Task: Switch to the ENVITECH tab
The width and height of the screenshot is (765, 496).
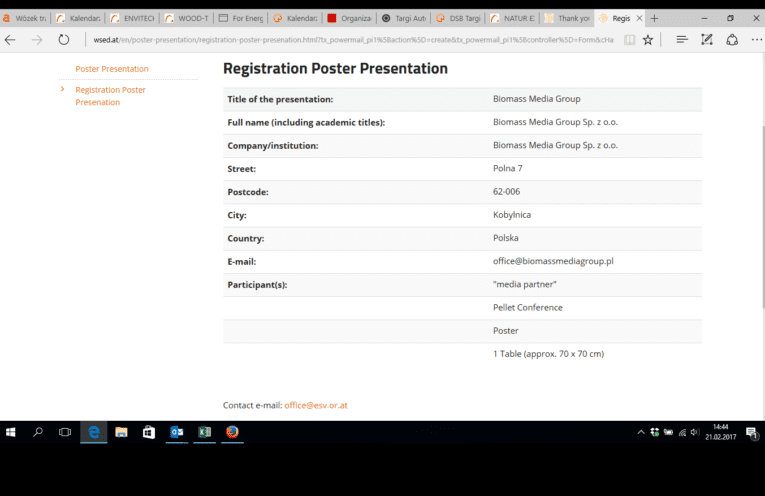Action: coord(132,19)
